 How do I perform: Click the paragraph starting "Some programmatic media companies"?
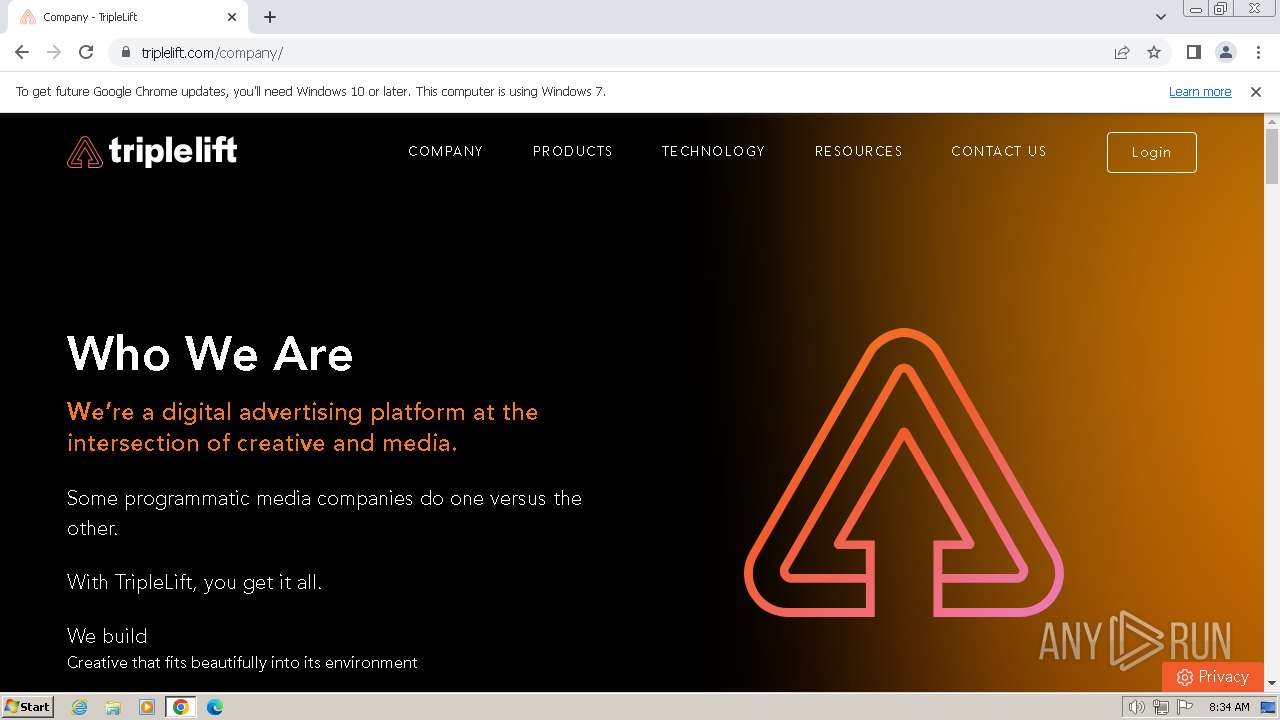coord(324,513)
